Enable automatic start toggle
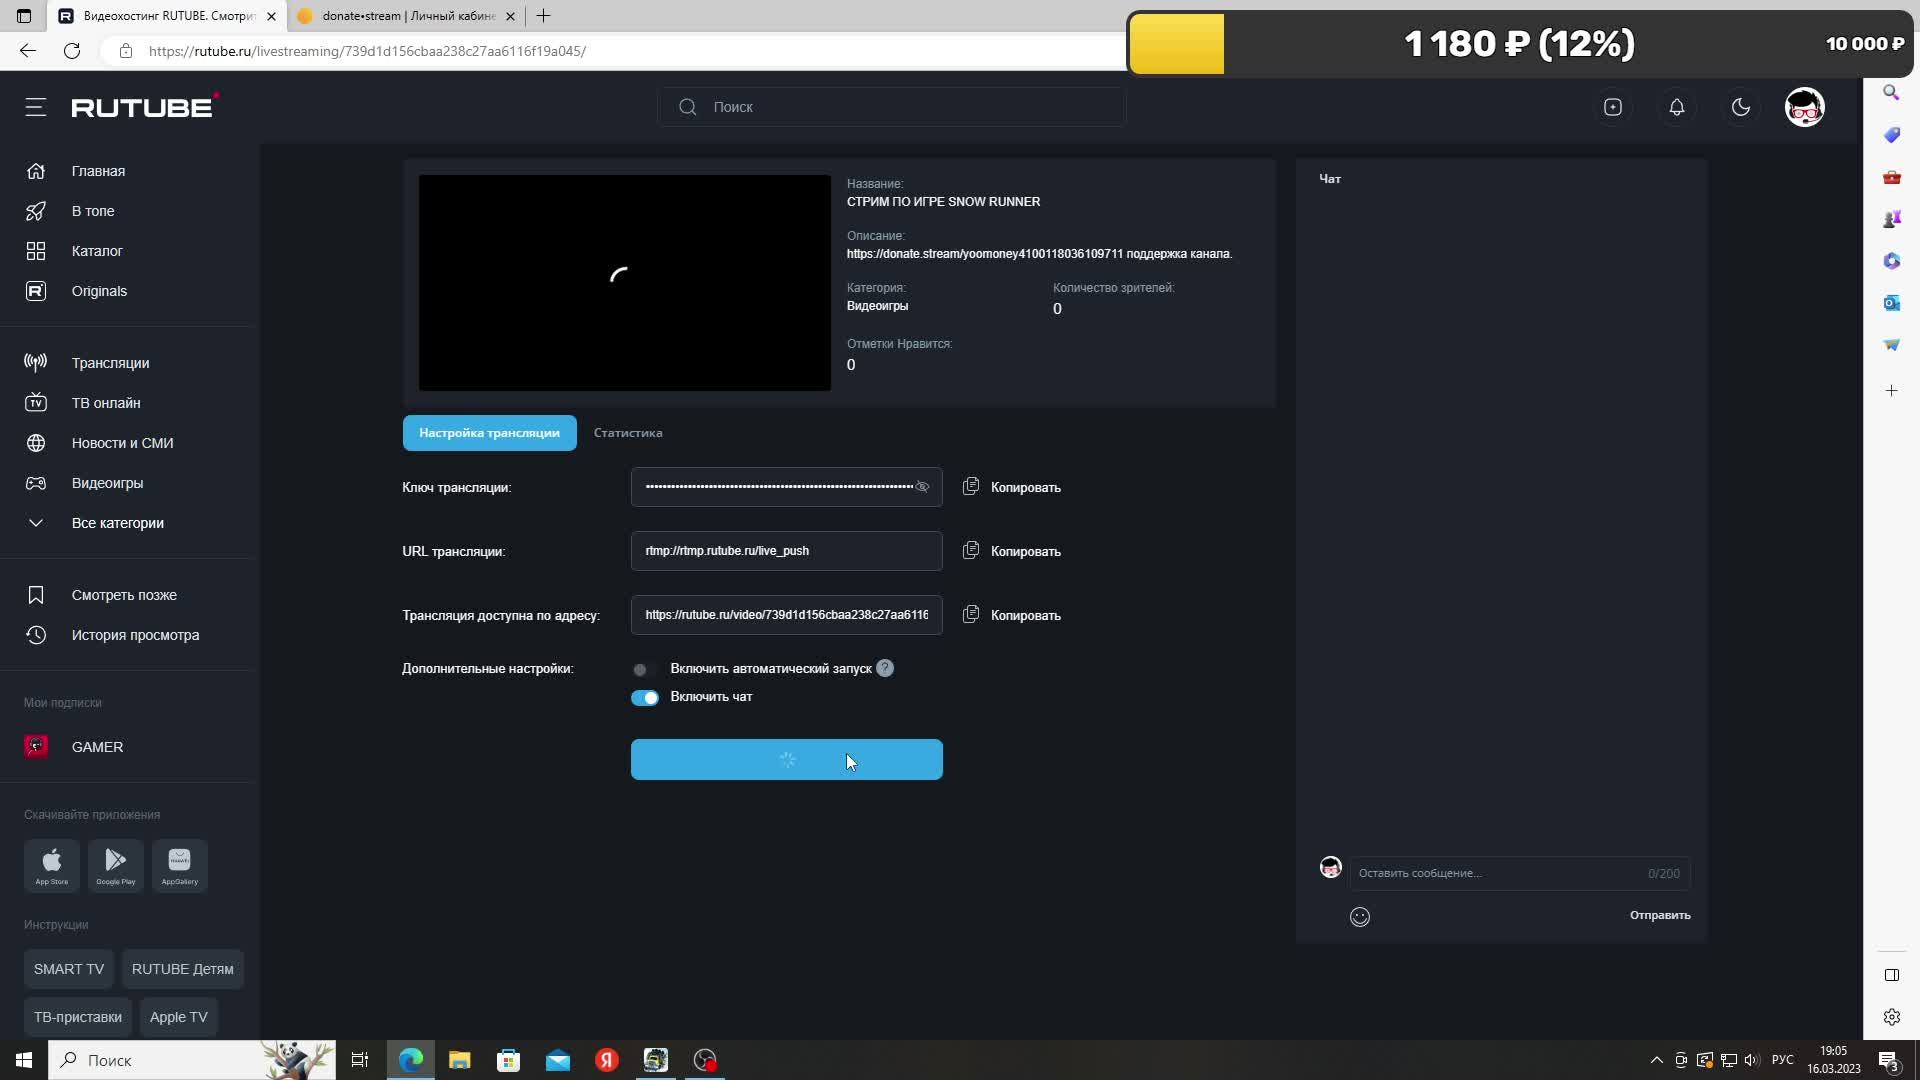The height and width of the screenshot is (1080, 1920). [x=642, y=669]
